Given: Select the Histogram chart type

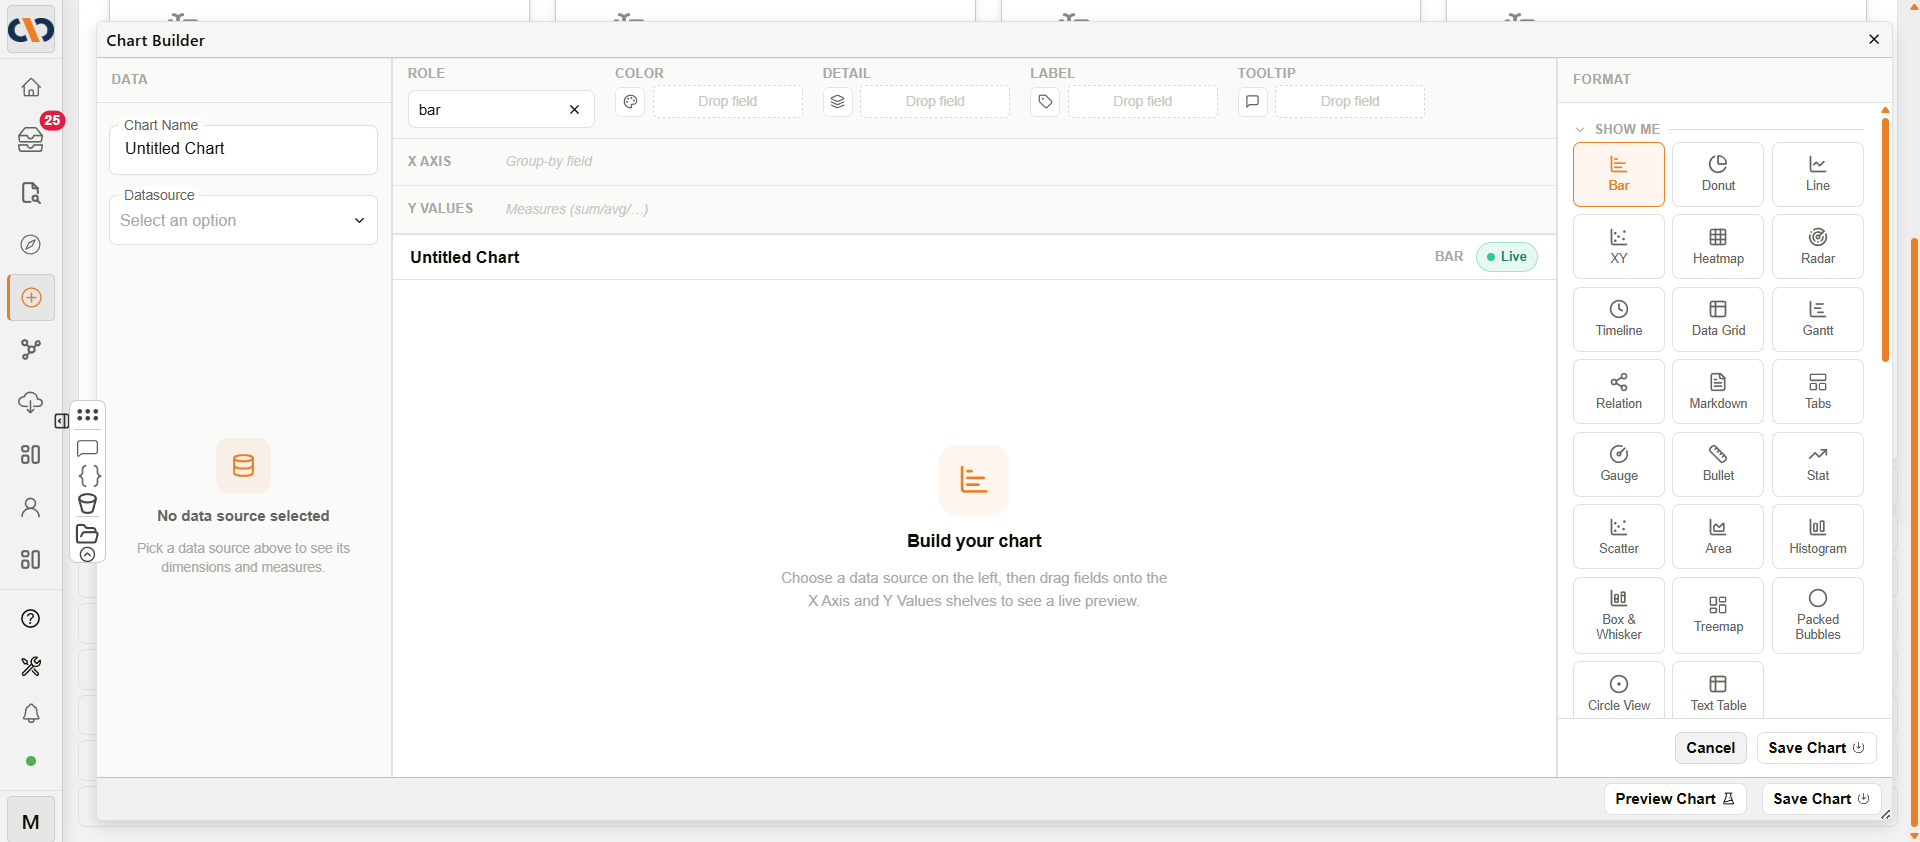Looking at the screenshot, I should coord(1817,536).
